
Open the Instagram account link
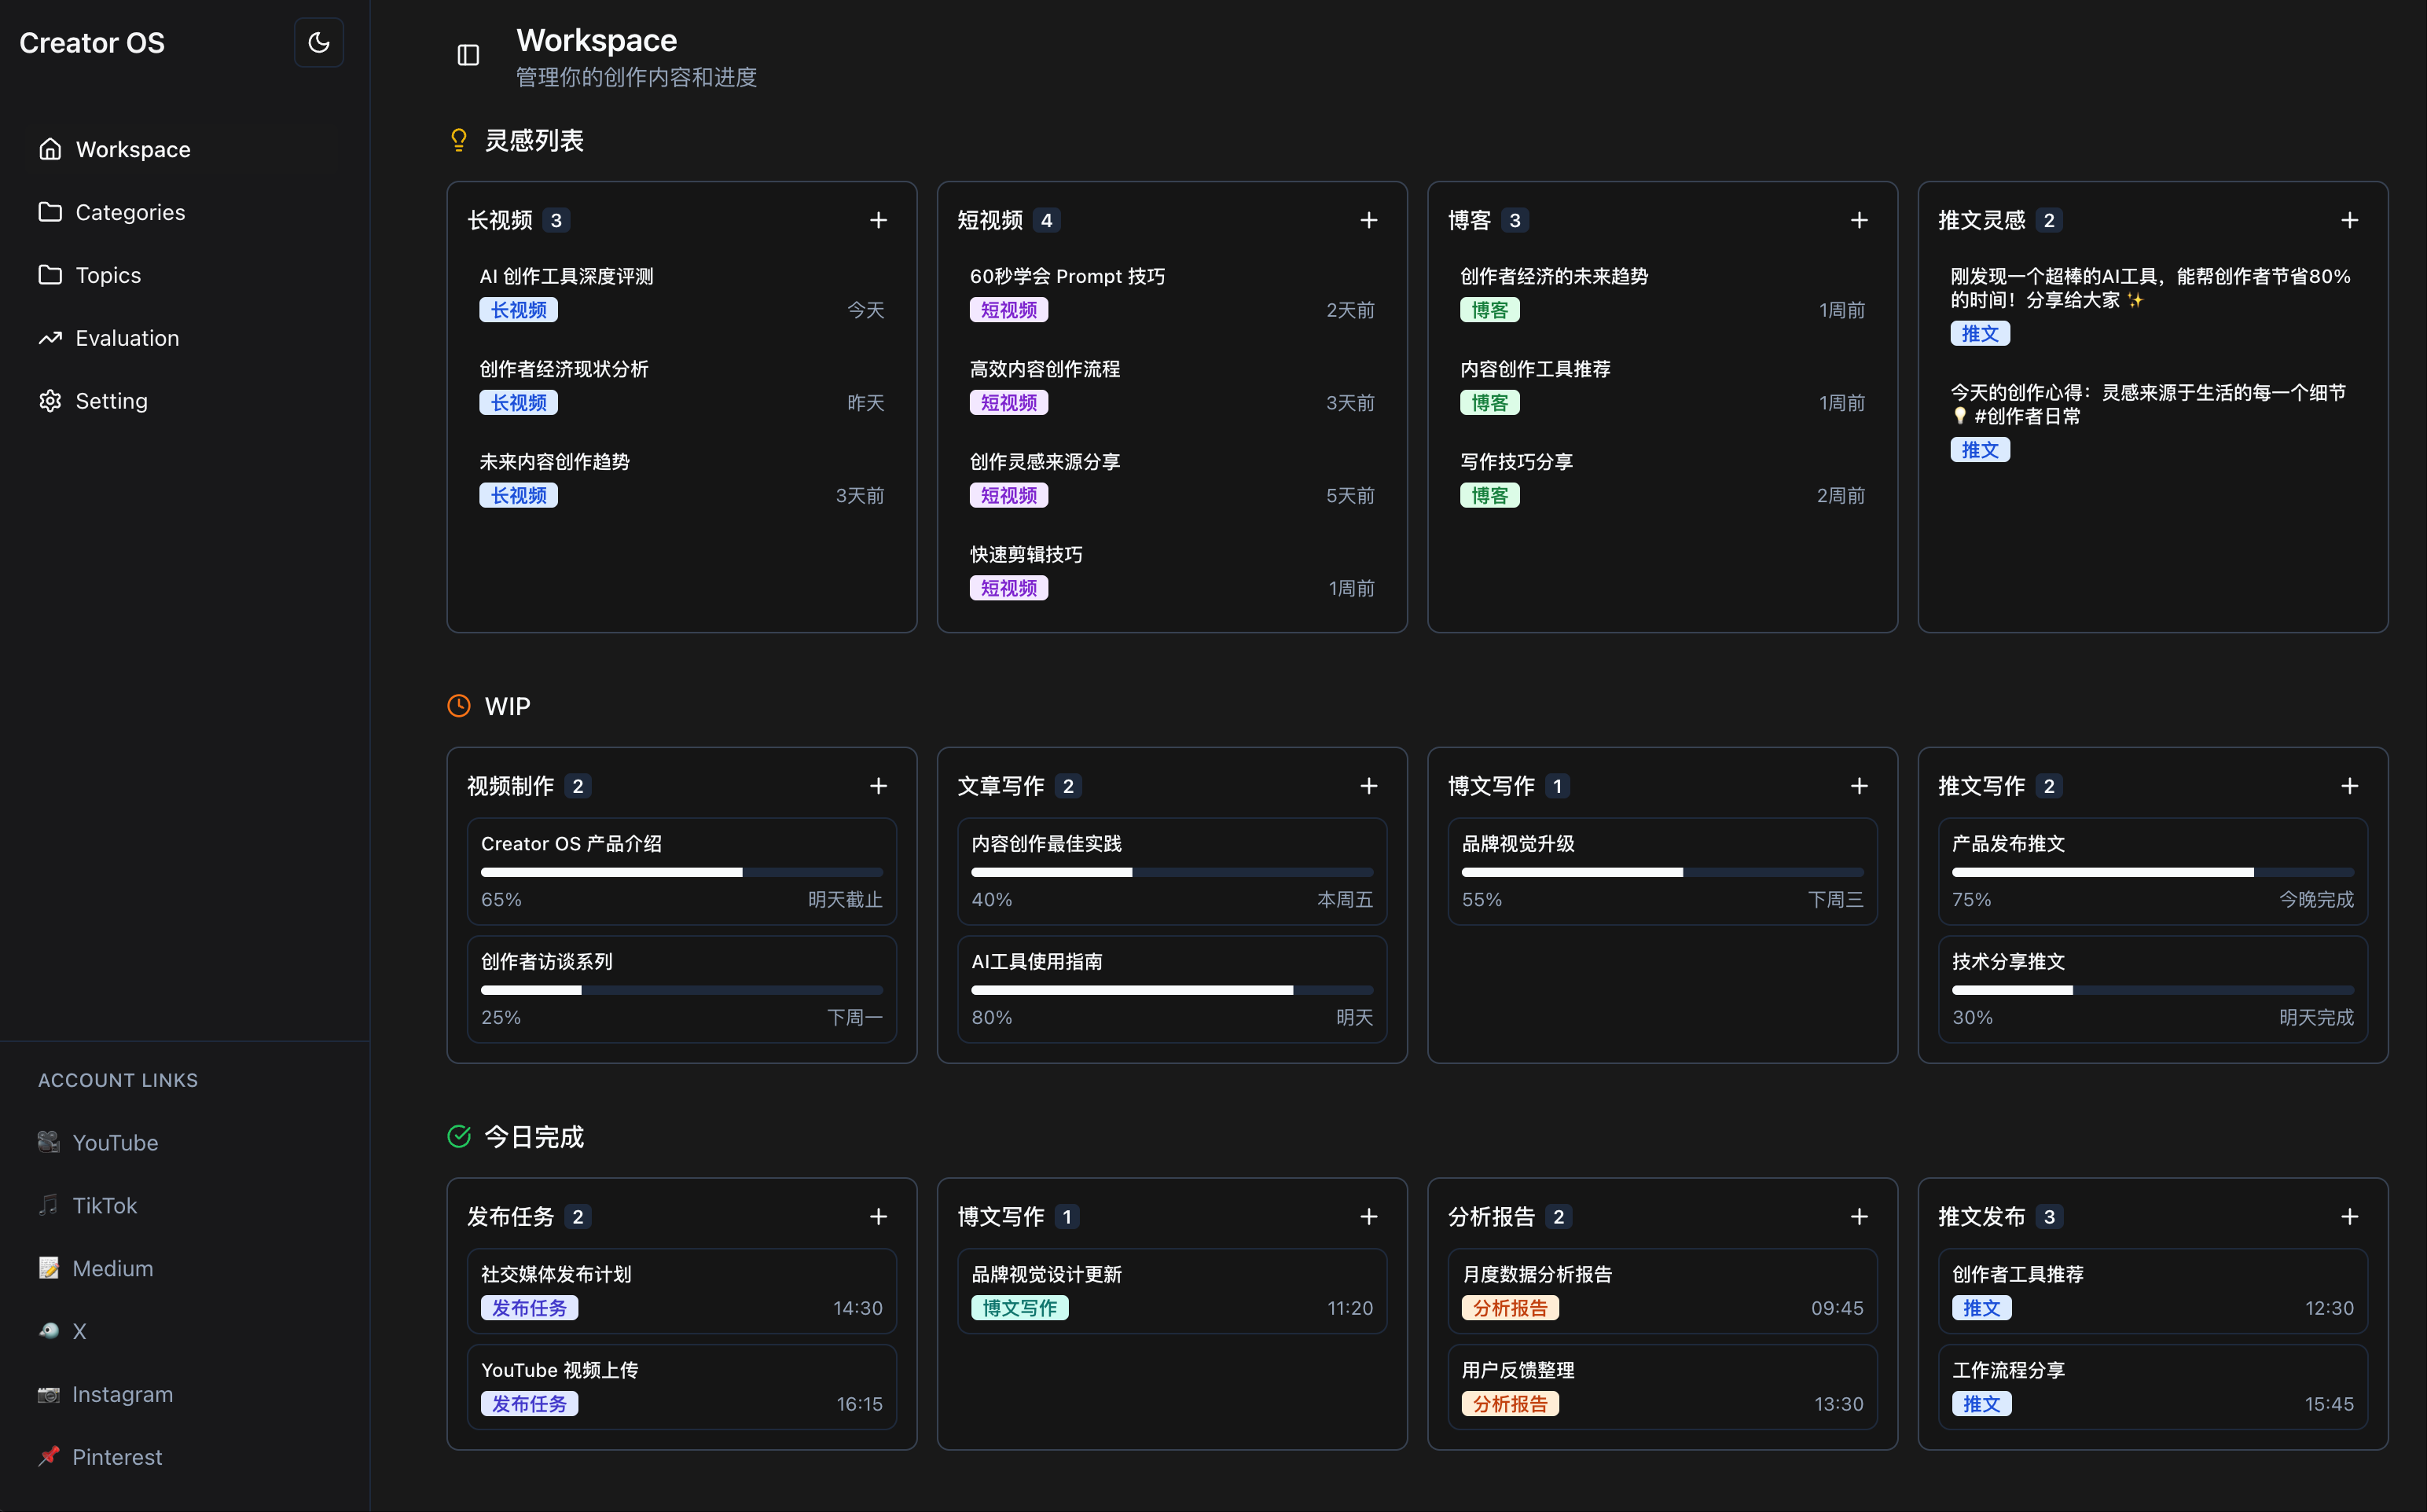click(x=185, y=1394)
